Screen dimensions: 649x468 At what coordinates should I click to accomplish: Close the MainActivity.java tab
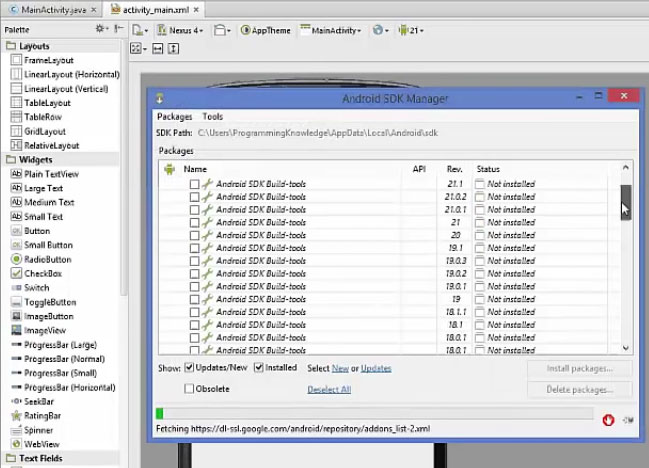[x=94, y=10]
